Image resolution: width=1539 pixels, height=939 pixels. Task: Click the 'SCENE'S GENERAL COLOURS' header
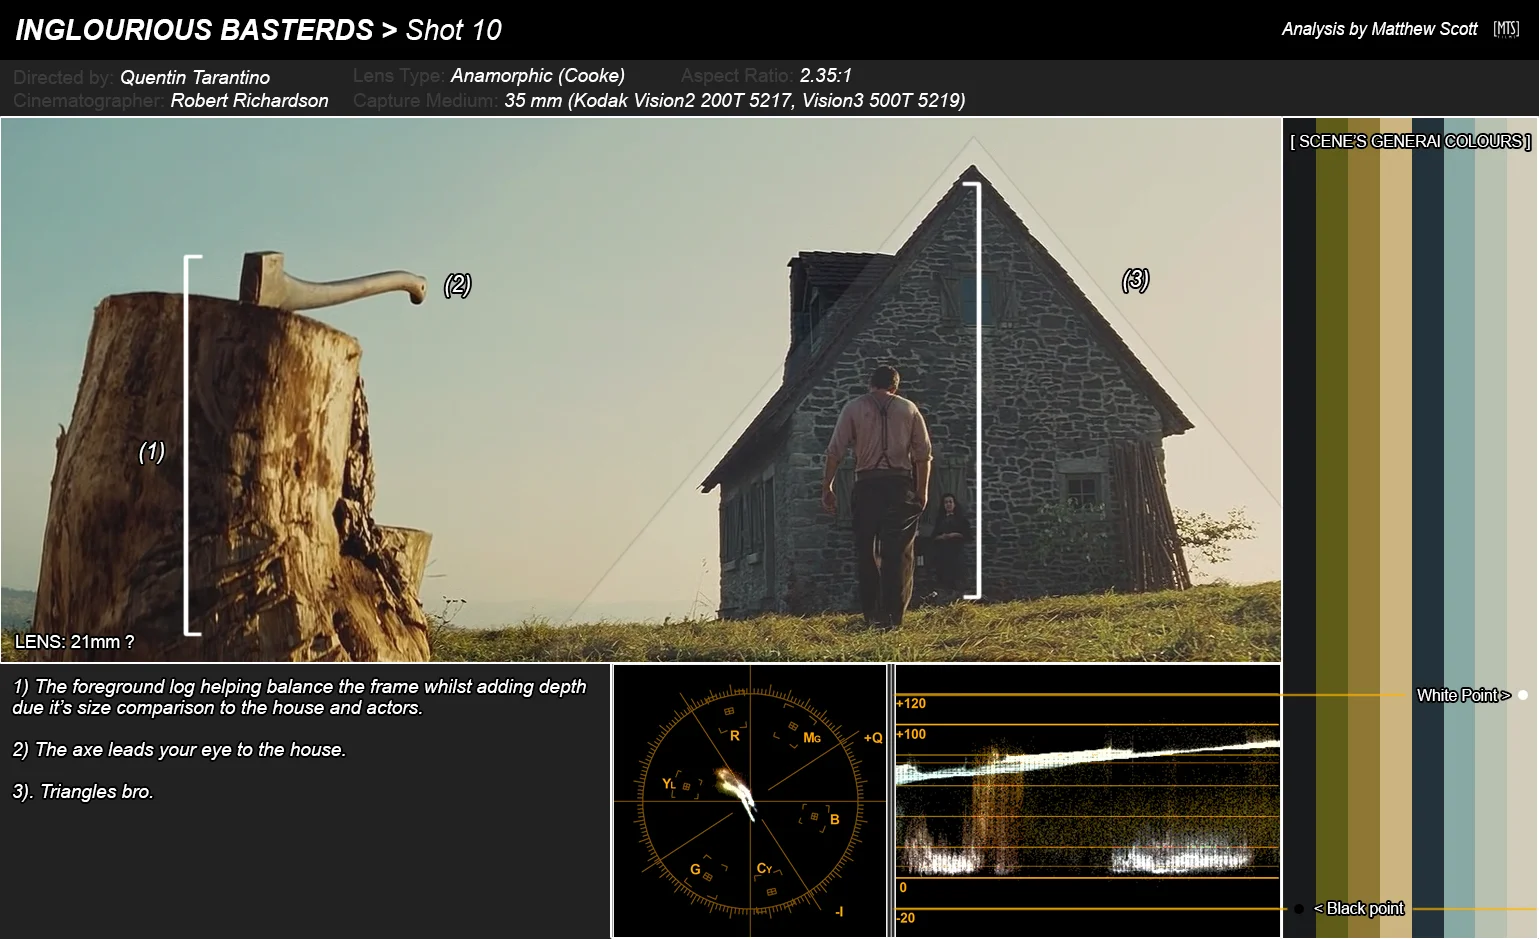(1410, 141)
